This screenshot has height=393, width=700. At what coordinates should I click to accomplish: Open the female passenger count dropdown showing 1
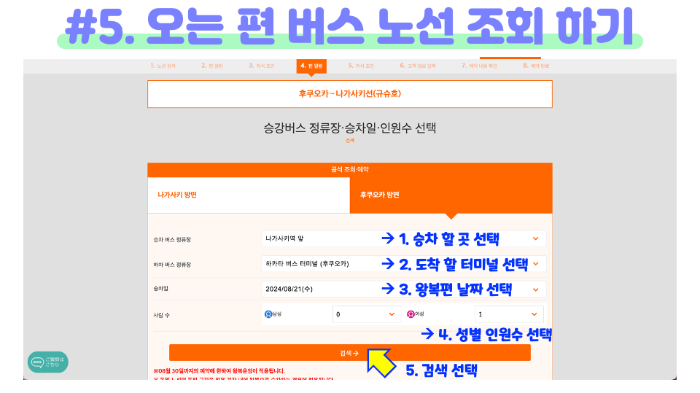coord(509,314)
